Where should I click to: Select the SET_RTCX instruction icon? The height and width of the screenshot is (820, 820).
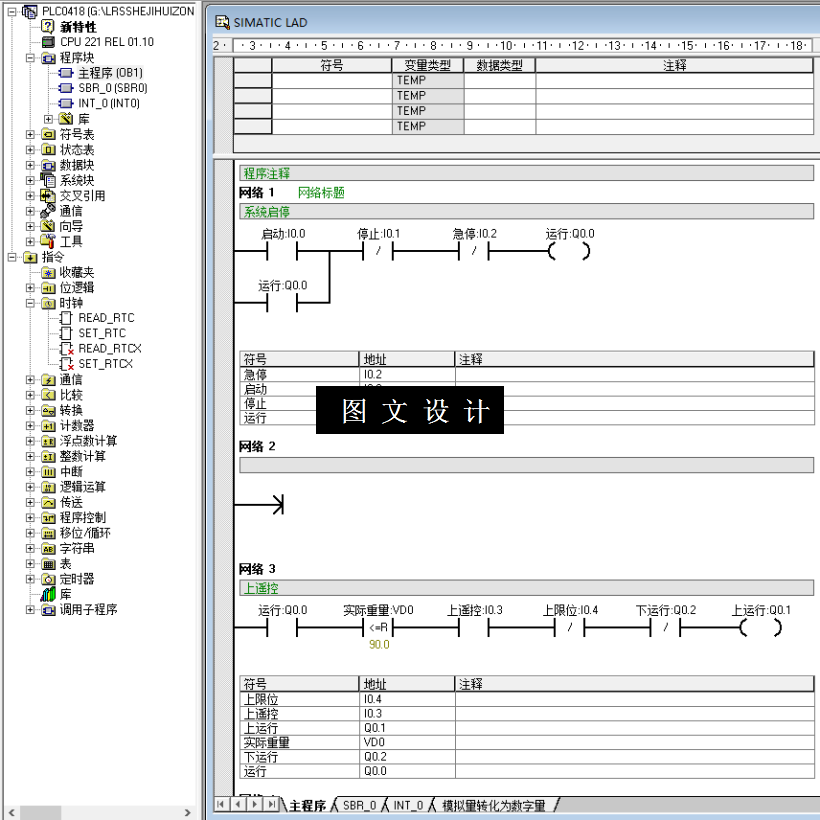66,363
